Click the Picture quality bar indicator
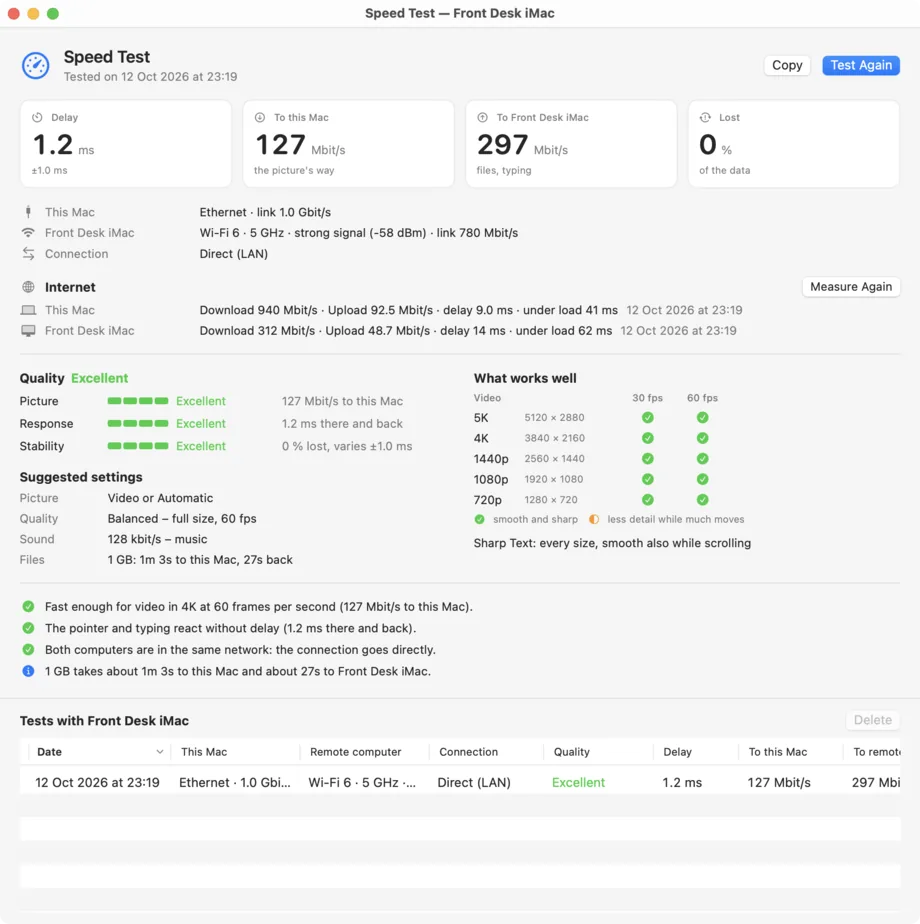 pos(138,401)
